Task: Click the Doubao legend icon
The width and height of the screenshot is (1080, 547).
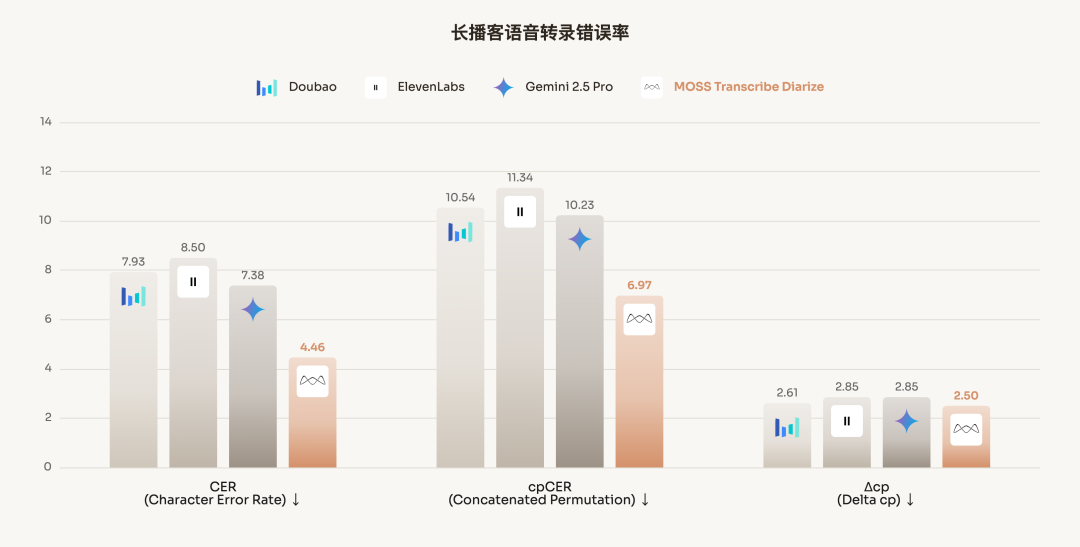Action: pos(267,87)
